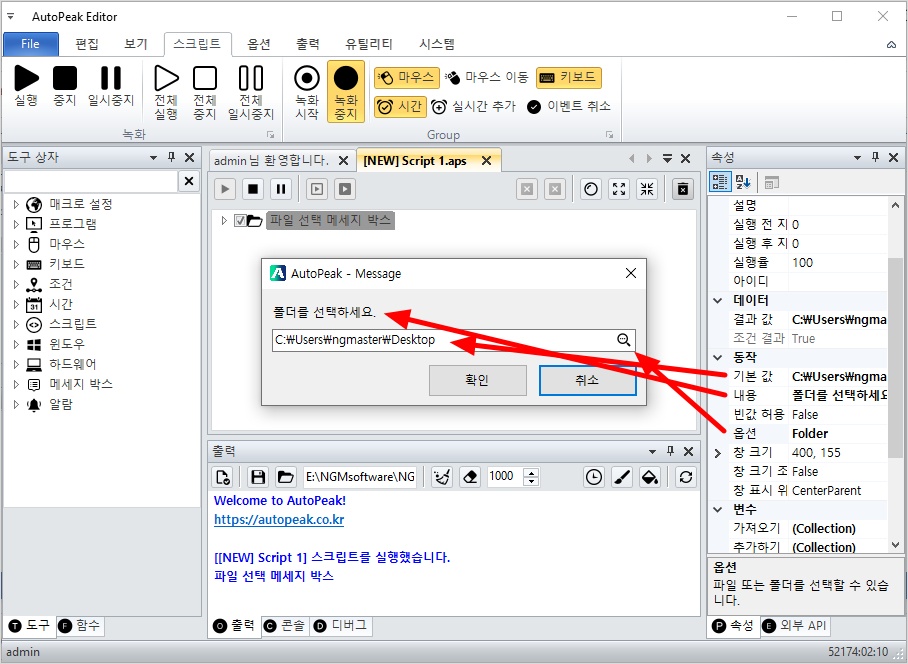The image size is (908, 664).
Task: Click script toolbar pause icon
Action: click(x=281, y=189)
